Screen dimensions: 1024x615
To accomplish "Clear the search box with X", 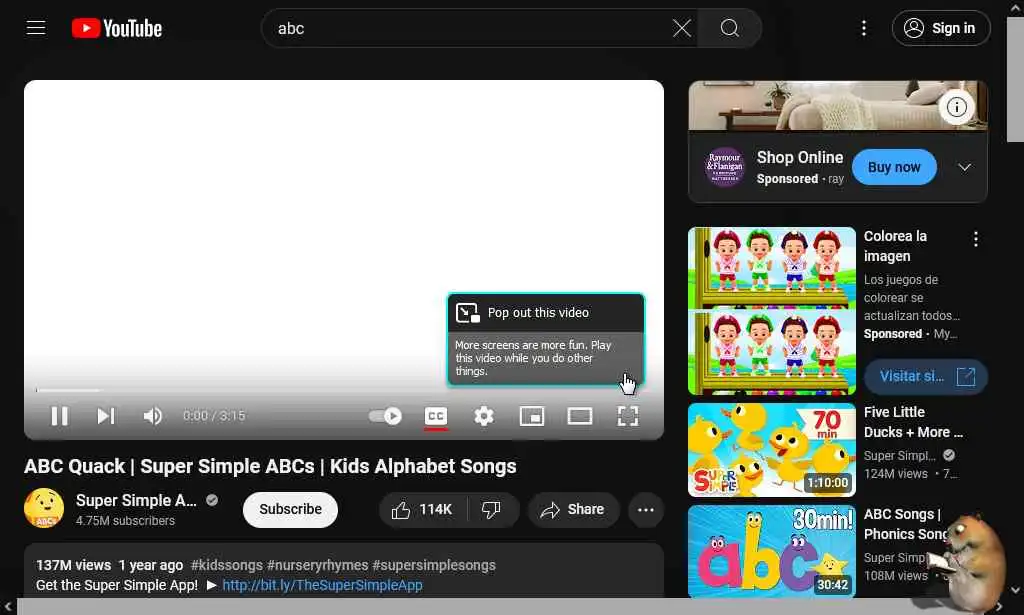I will [x=682, y=28].
